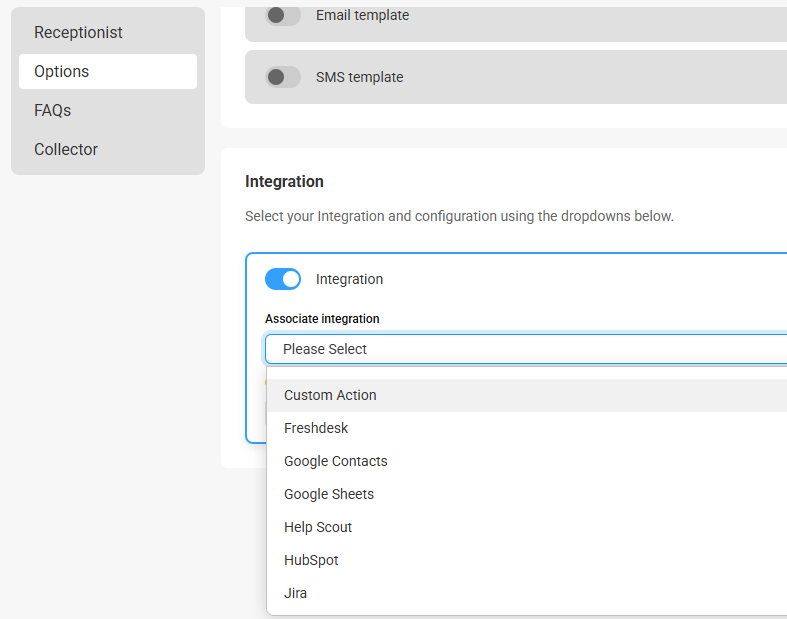Click the Associate integration field label
Viewport: 787px width, 619px height.
pos(322,319)
